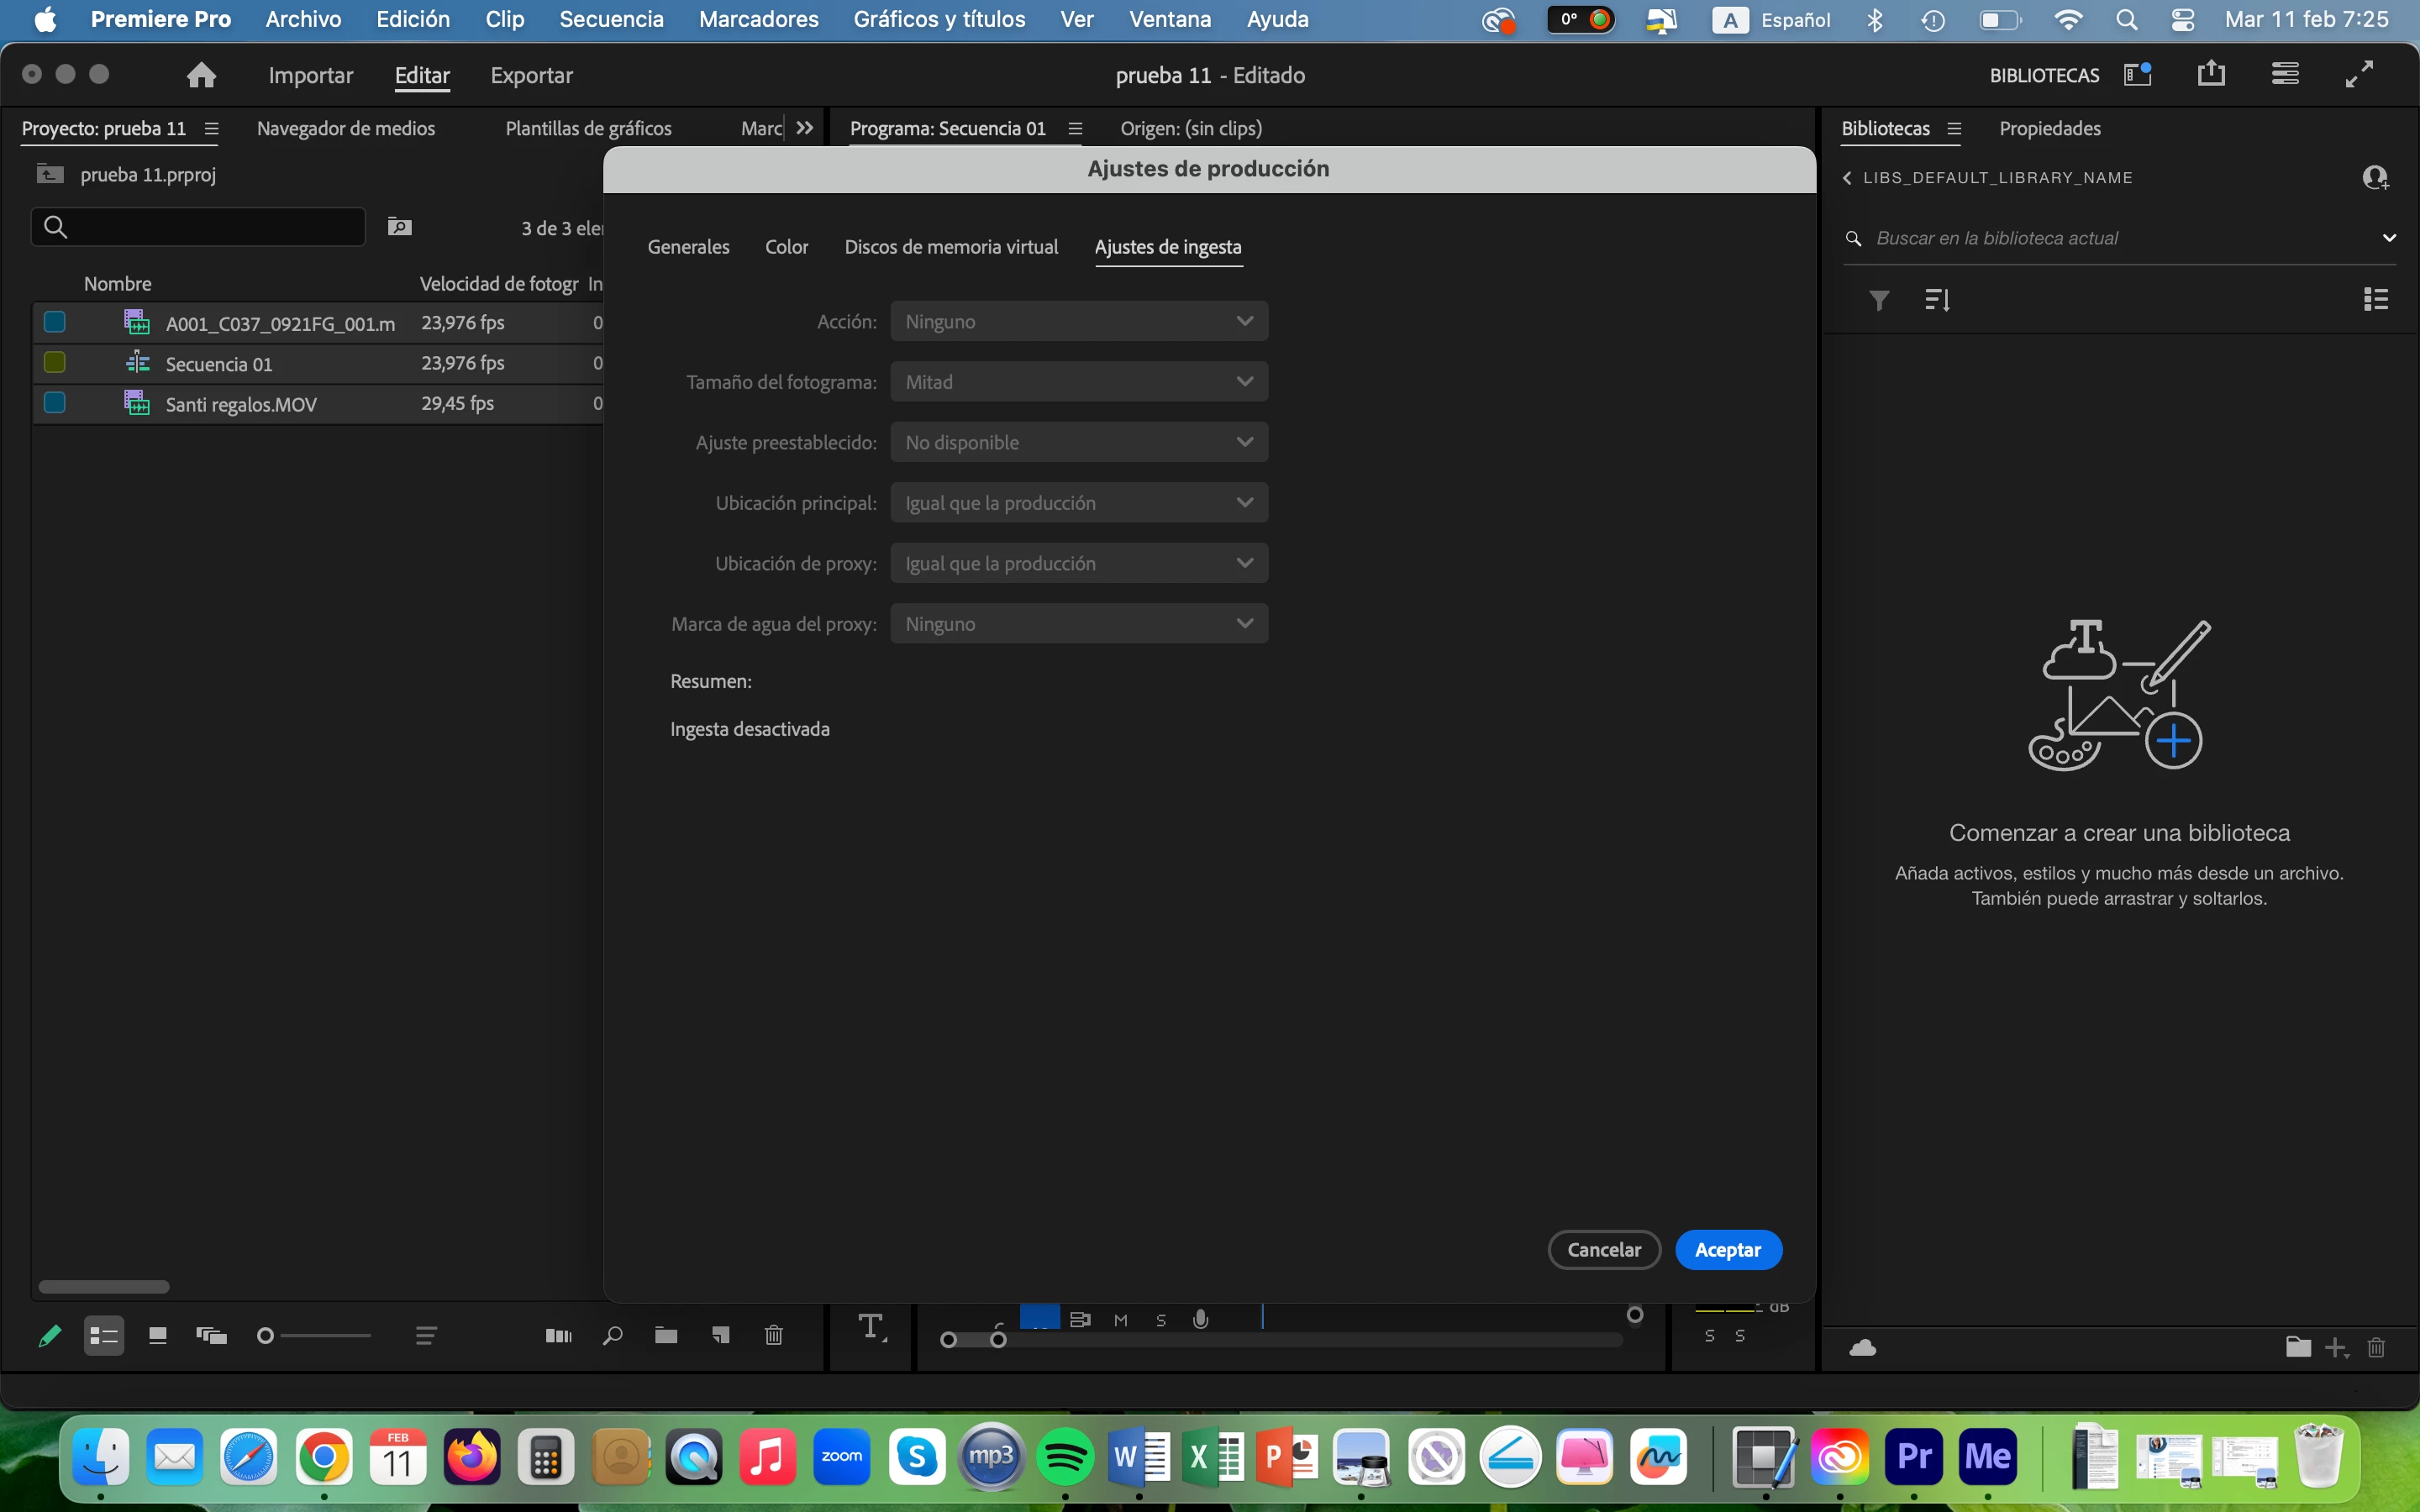Click the sort icons menu in Project panel
This screenshot has height=1512, width=2420.
426,1335
